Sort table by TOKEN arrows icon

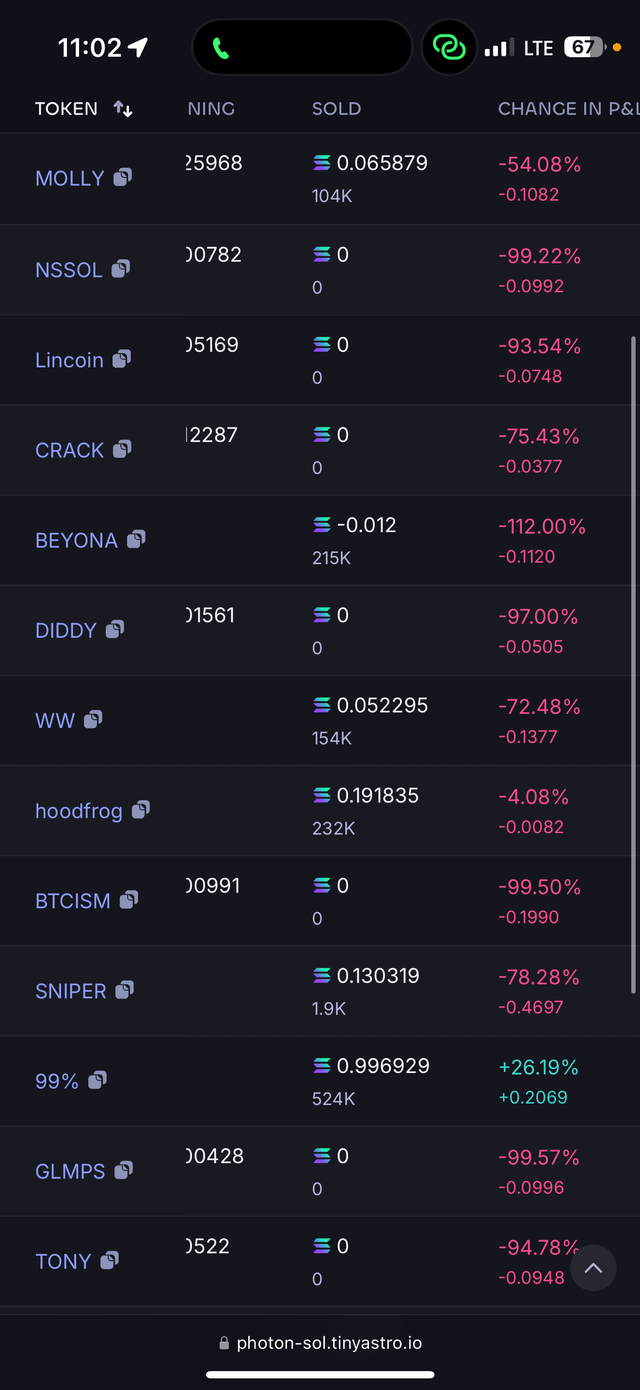click(123, 109)
